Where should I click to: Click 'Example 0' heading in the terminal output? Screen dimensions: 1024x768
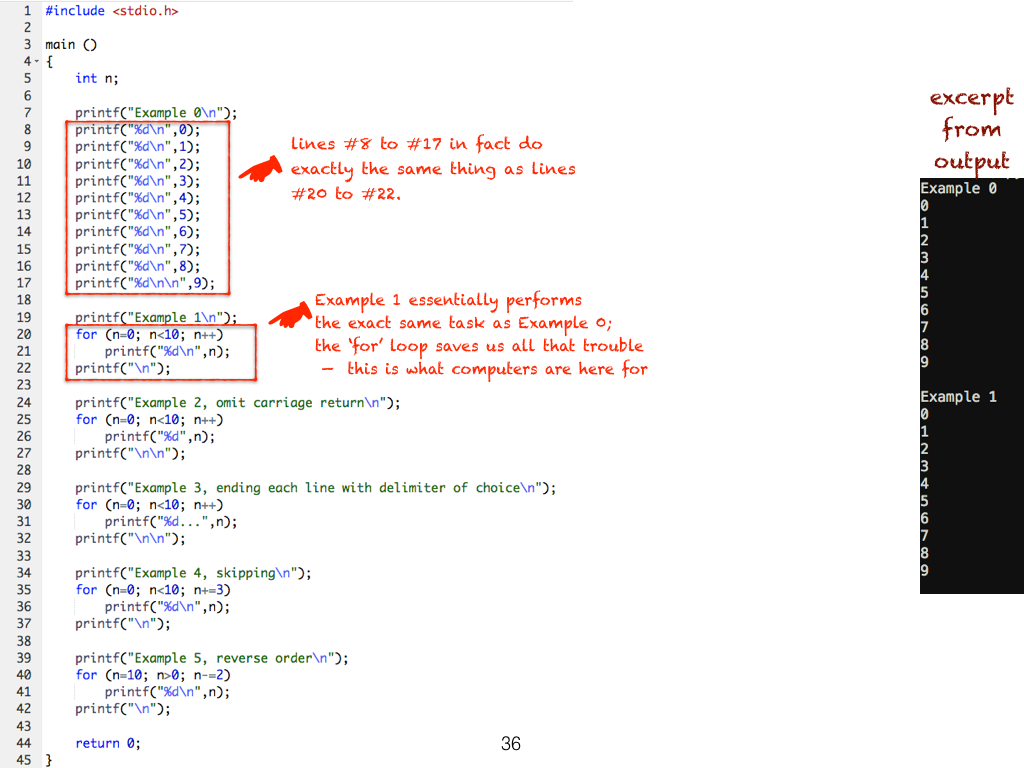coord(957,188)
